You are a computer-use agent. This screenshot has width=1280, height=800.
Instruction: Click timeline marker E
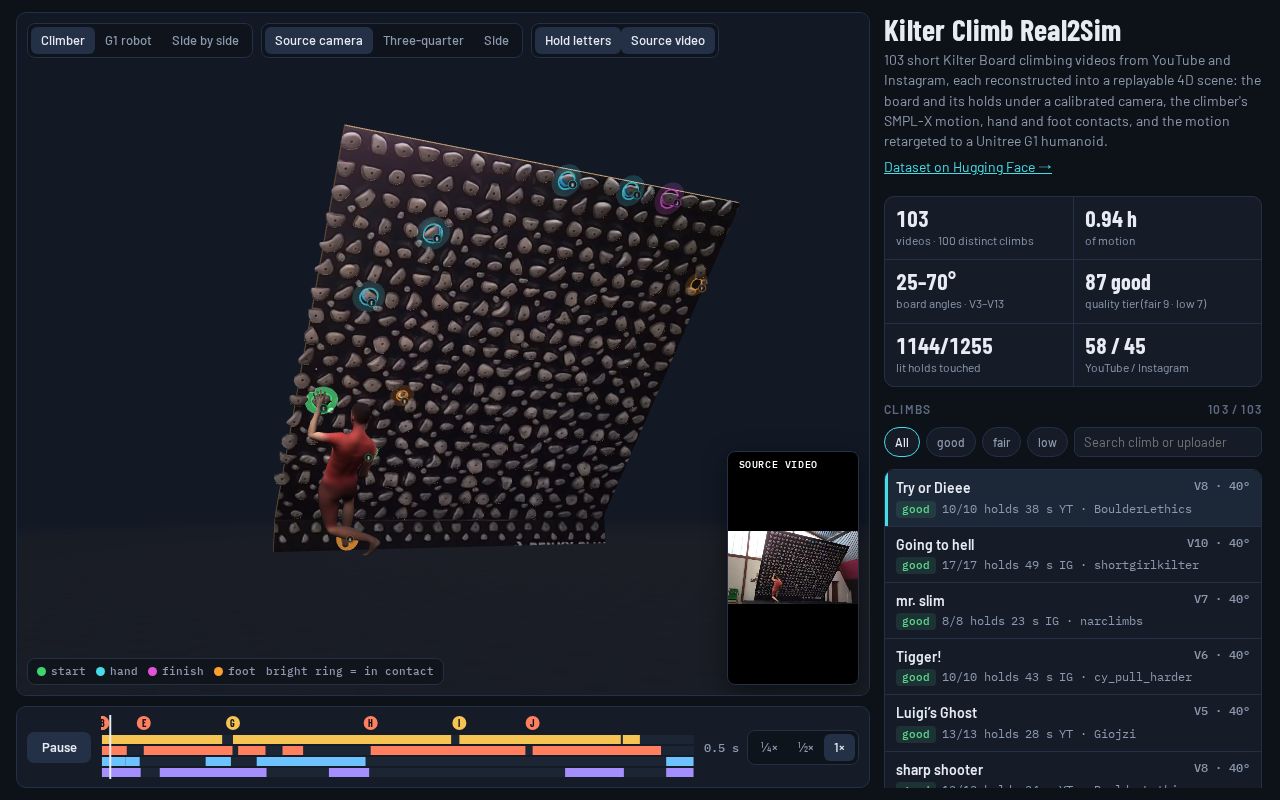click(x=144, y=723)
